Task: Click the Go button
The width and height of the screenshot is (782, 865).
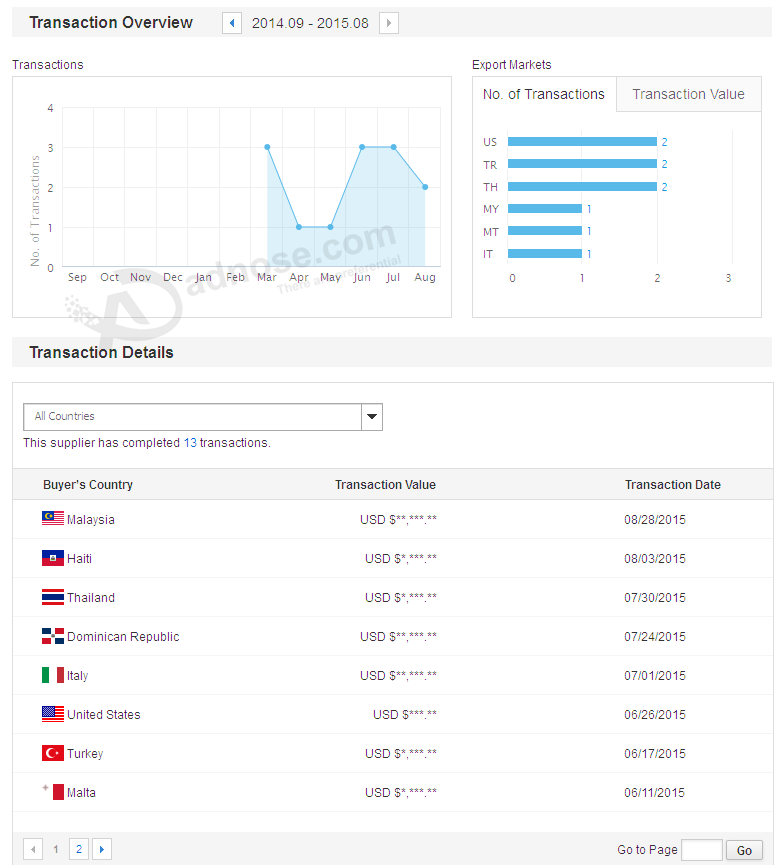Action: point(744,850)
